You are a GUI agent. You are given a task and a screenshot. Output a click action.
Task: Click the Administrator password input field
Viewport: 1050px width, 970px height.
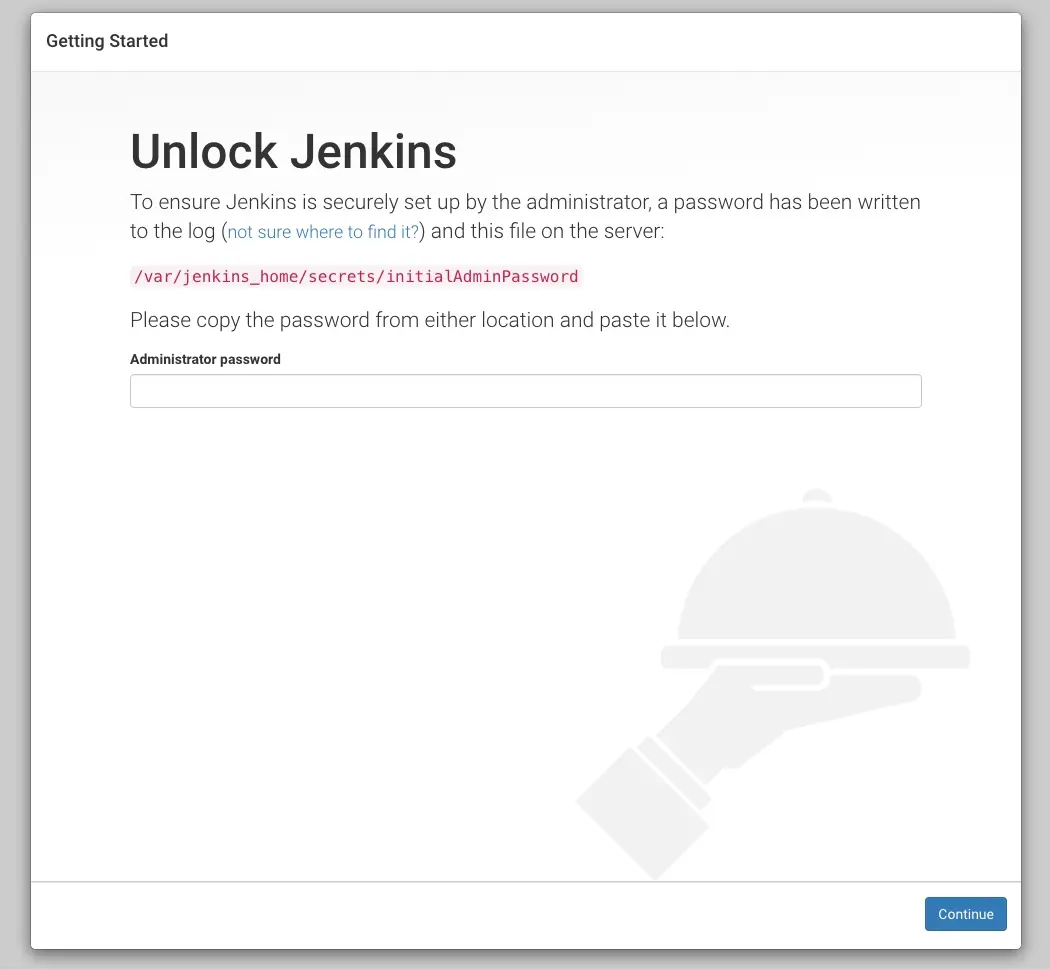click(526, 391)
